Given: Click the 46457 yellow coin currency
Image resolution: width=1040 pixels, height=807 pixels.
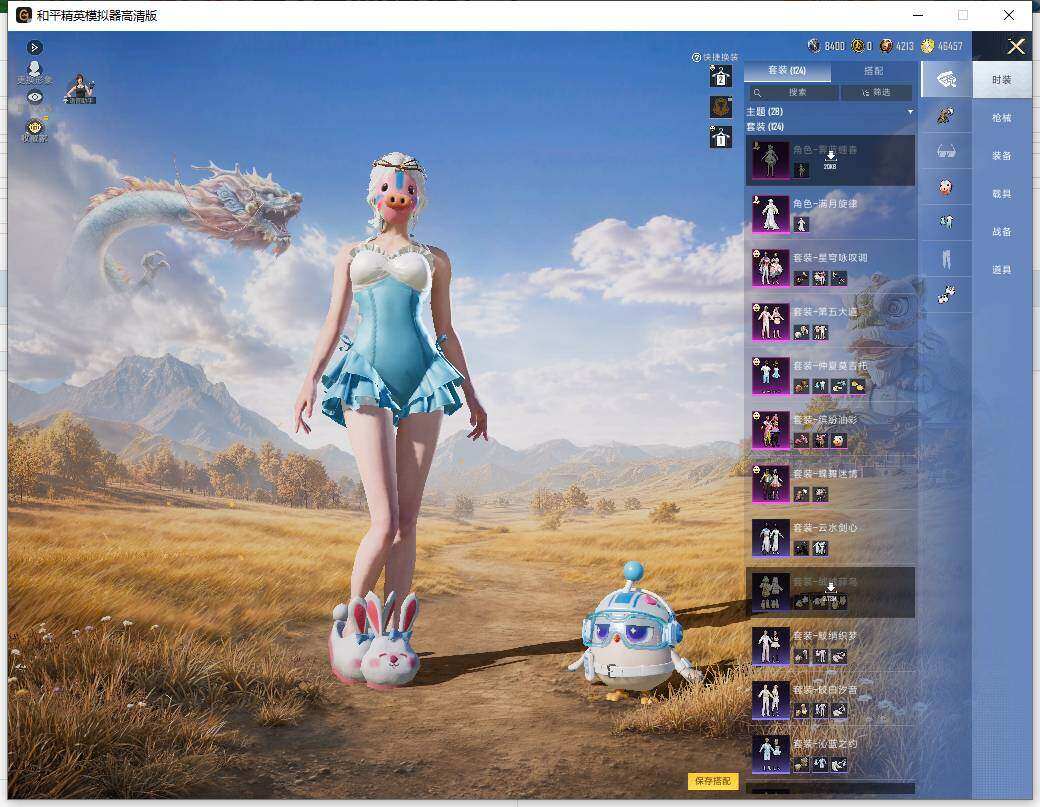Looking at the screenshot, I should click(x=927, y=45).
